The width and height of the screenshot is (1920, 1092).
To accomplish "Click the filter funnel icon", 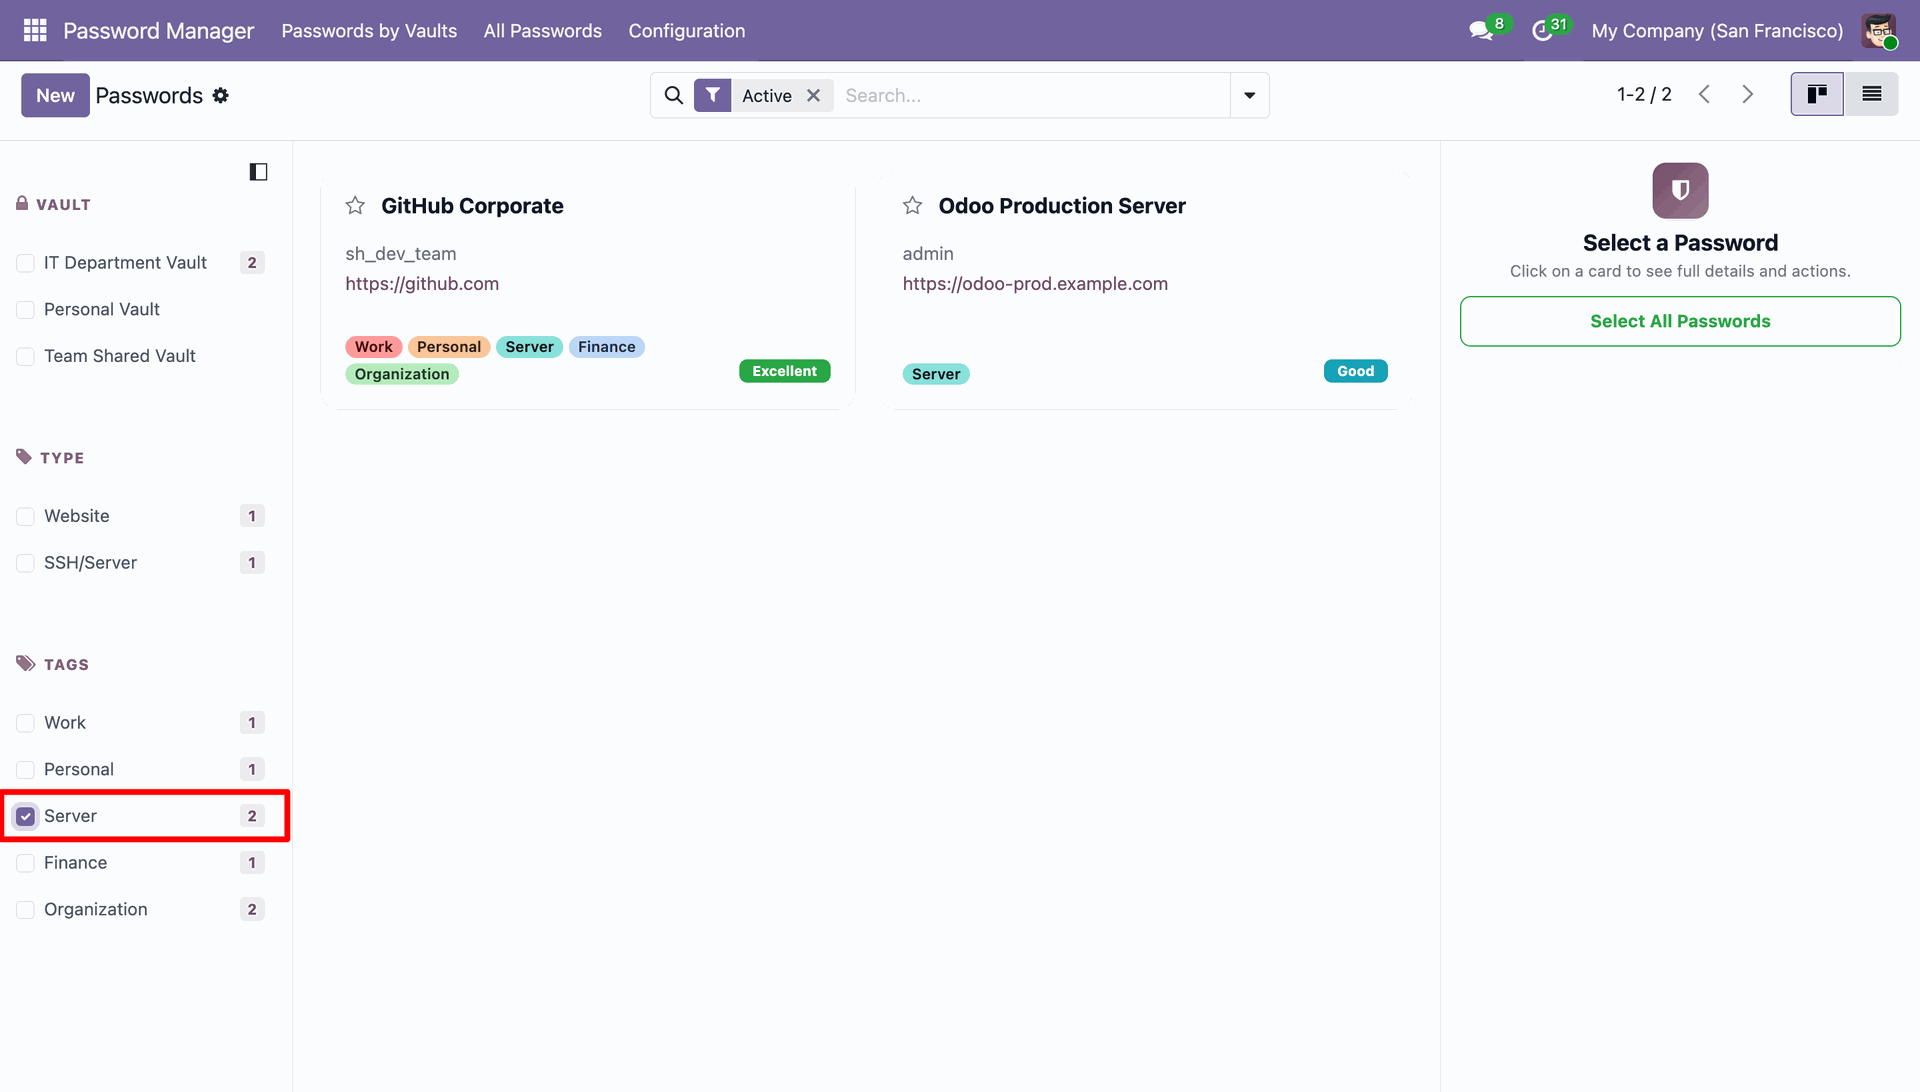I will 712,95.
